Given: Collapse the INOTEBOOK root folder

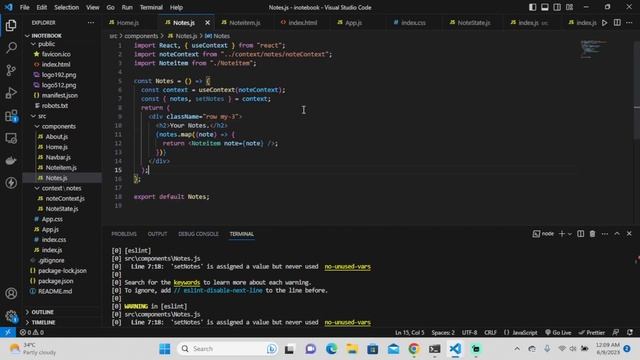Looking at the screenshot, I should (27, 36).
